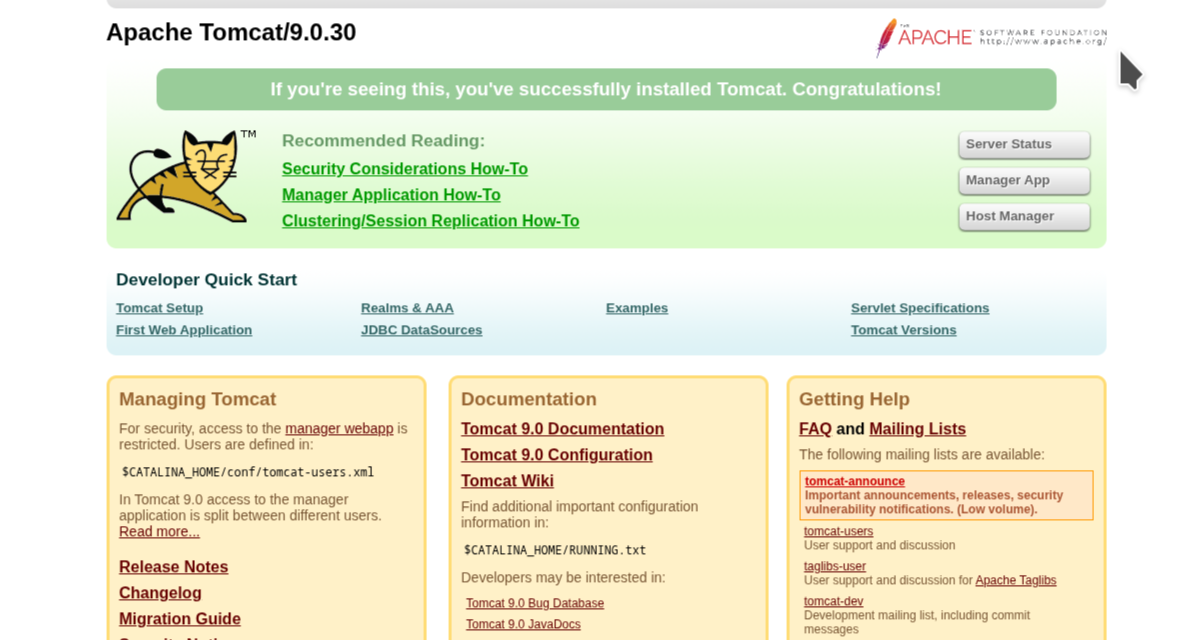Open the FAQ link
This screenshot has height=640, width=1197.
(x=815, y=428)
